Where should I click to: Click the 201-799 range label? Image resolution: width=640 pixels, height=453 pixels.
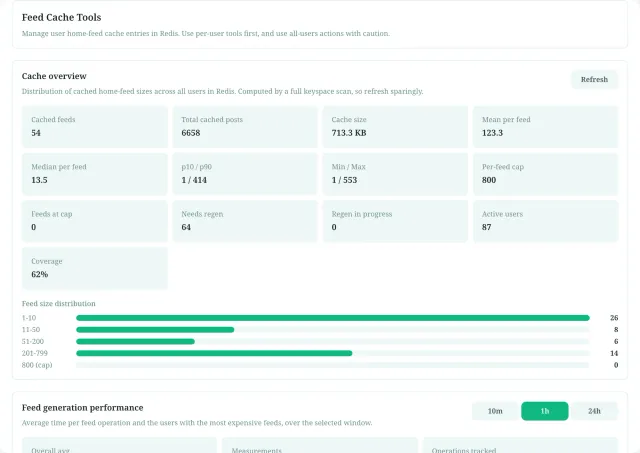click(35, 353)
